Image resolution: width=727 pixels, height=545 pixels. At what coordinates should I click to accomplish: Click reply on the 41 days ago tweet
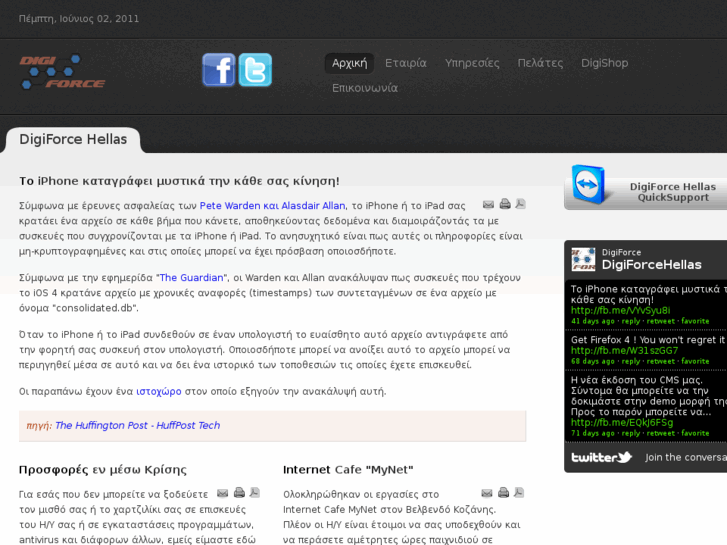click(x=631, y=321)
